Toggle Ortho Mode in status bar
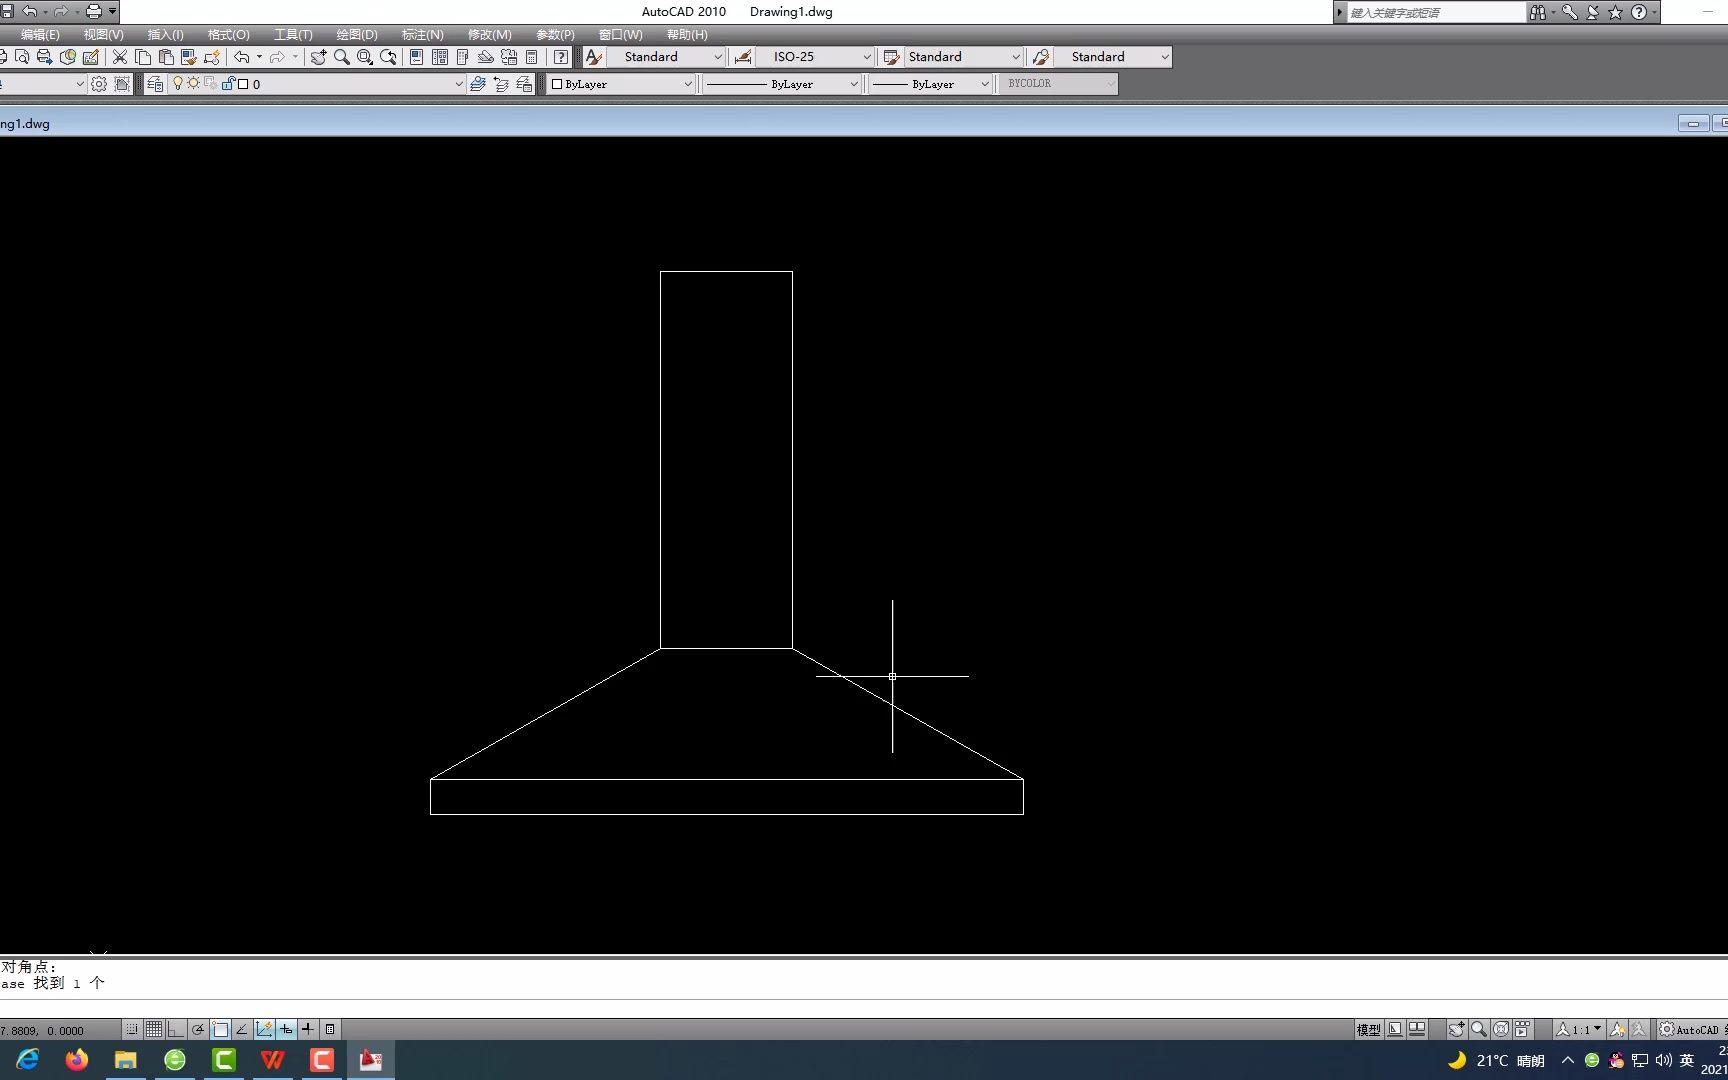The height and width of the screenshot is (1080, 1728). (x=176, y=1029)
